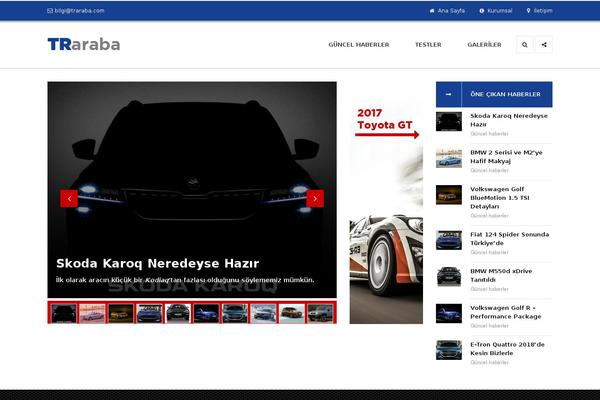Image resolution: width=600 pixels, height=400 pixels.
Task: Click slide caption text about Kodiaq
Action: (x=185, y=280)
